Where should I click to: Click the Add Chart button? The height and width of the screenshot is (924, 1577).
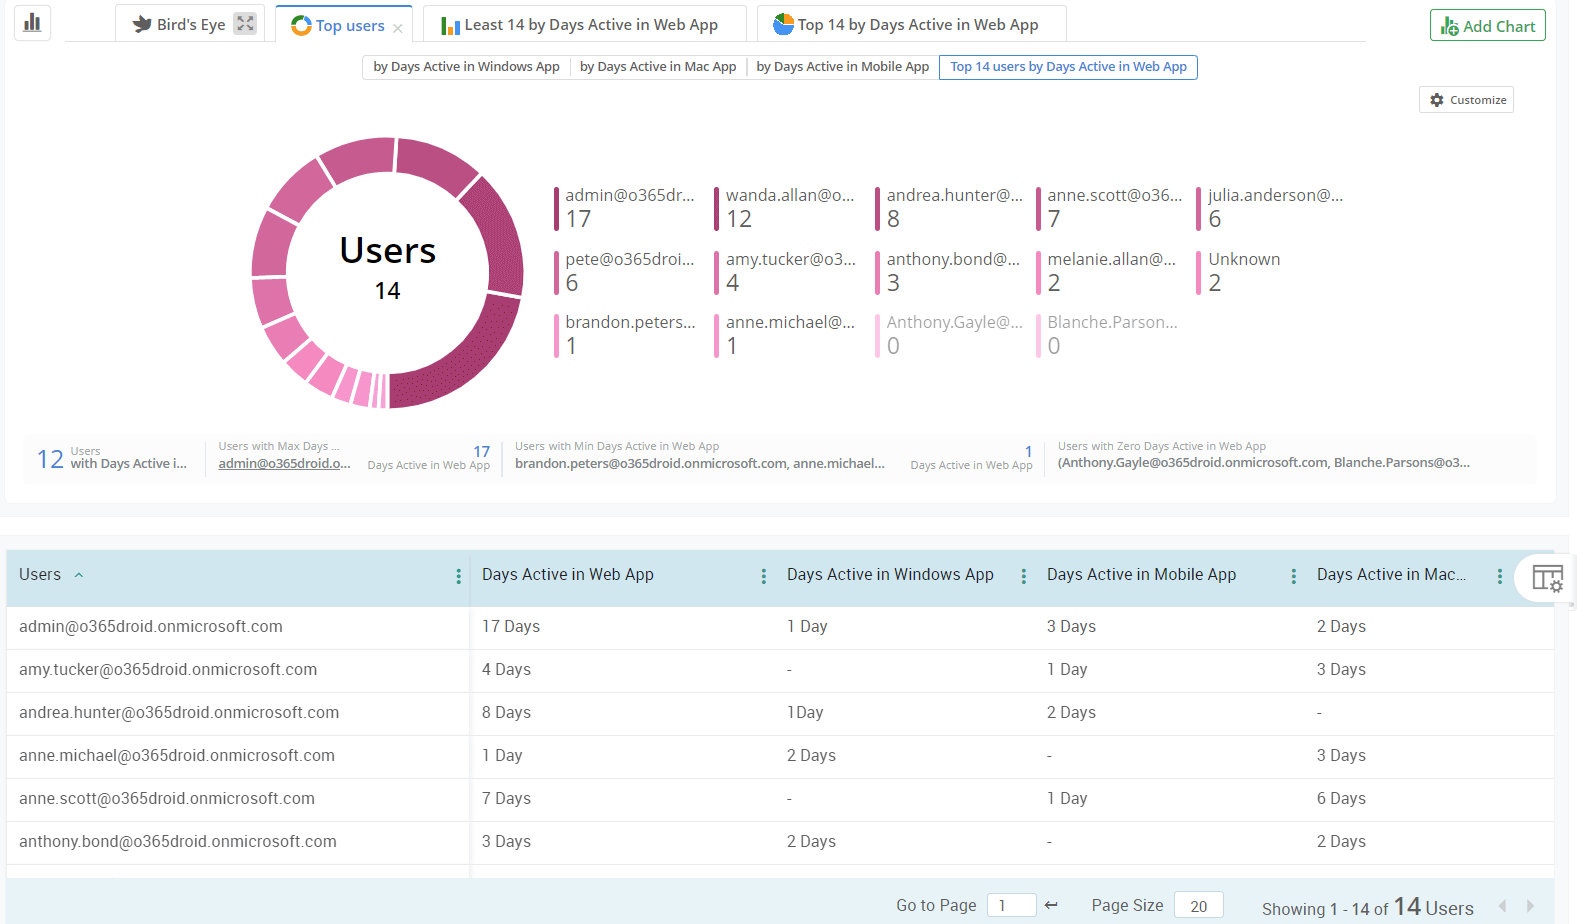pyautogui.click(x=1487, y=26)
